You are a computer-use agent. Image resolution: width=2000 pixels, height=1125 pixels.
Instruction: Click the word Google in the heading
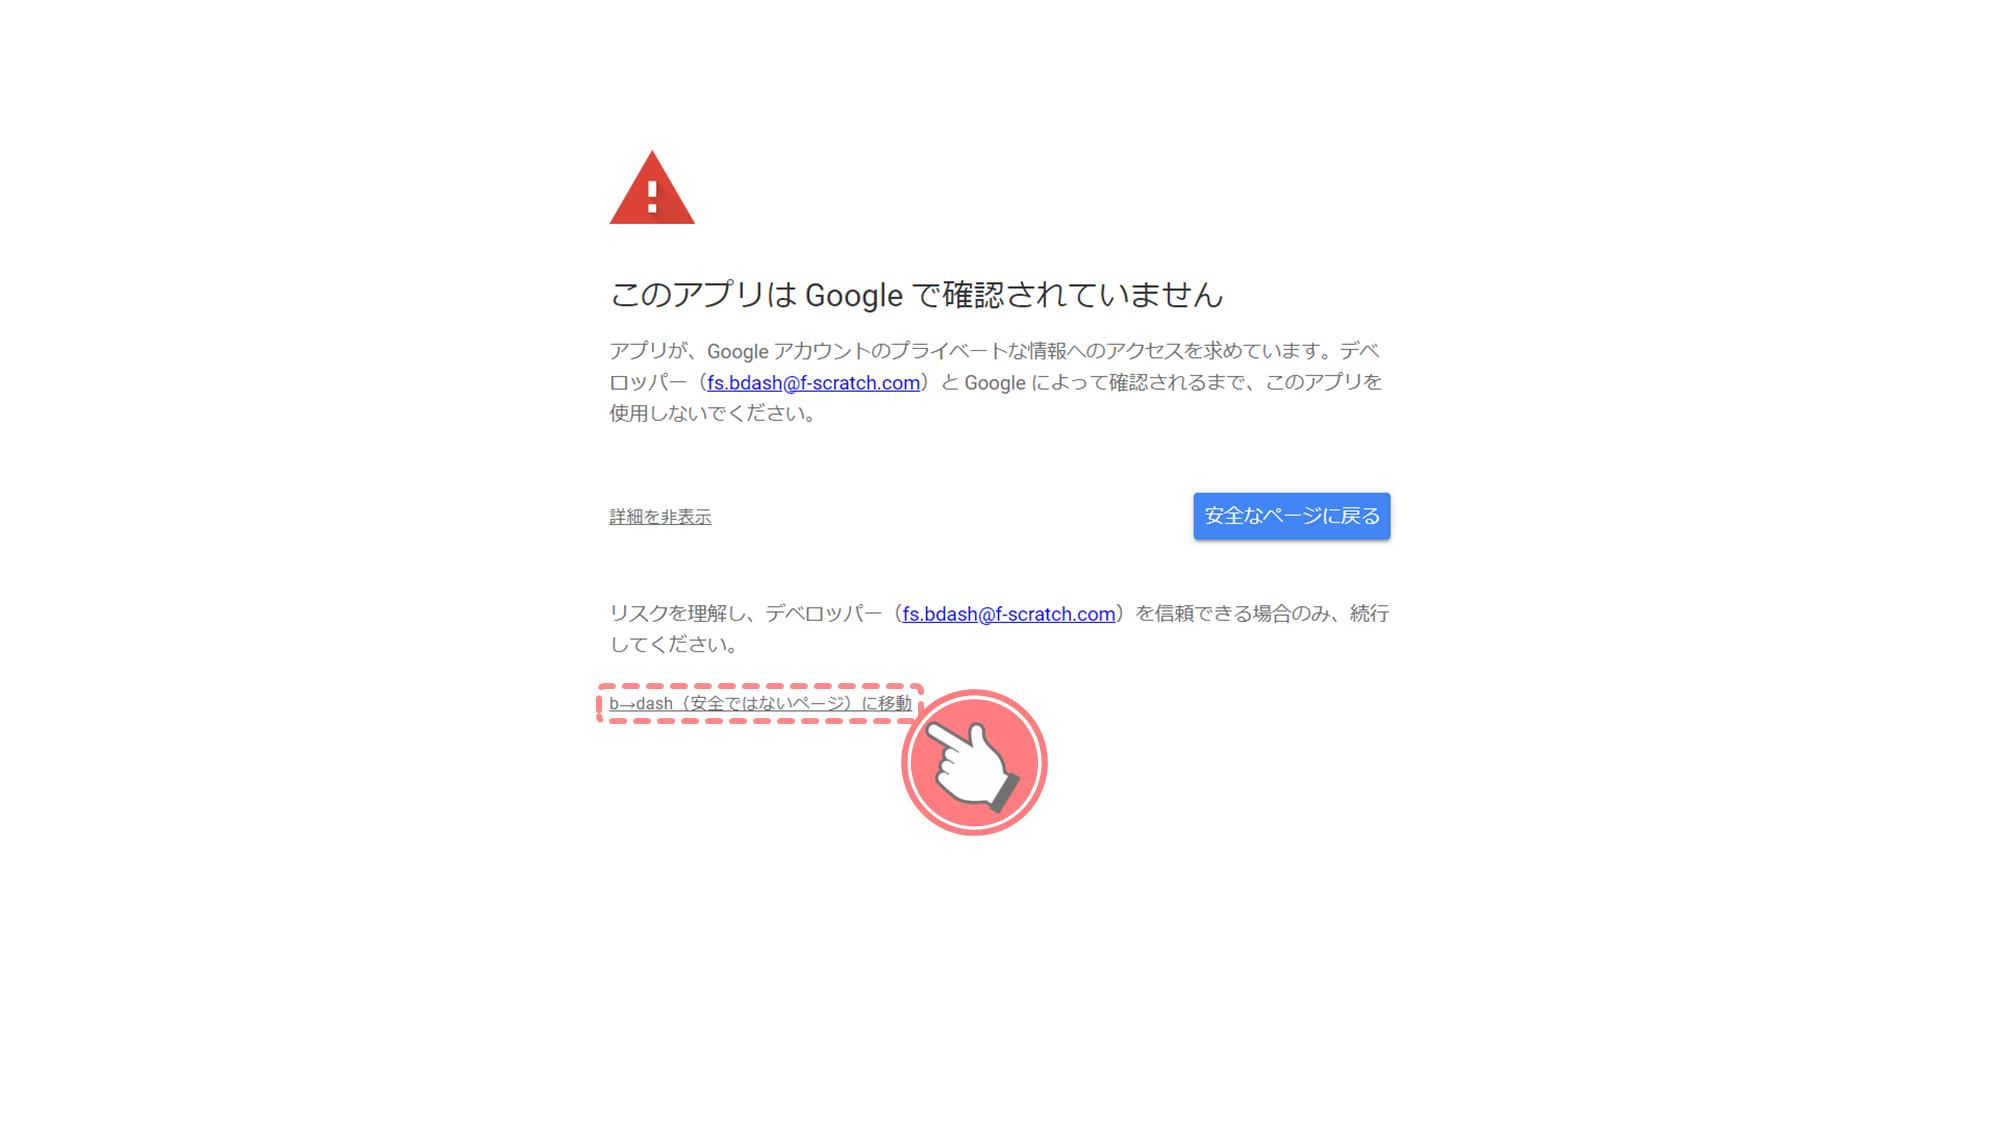point(853,295)
